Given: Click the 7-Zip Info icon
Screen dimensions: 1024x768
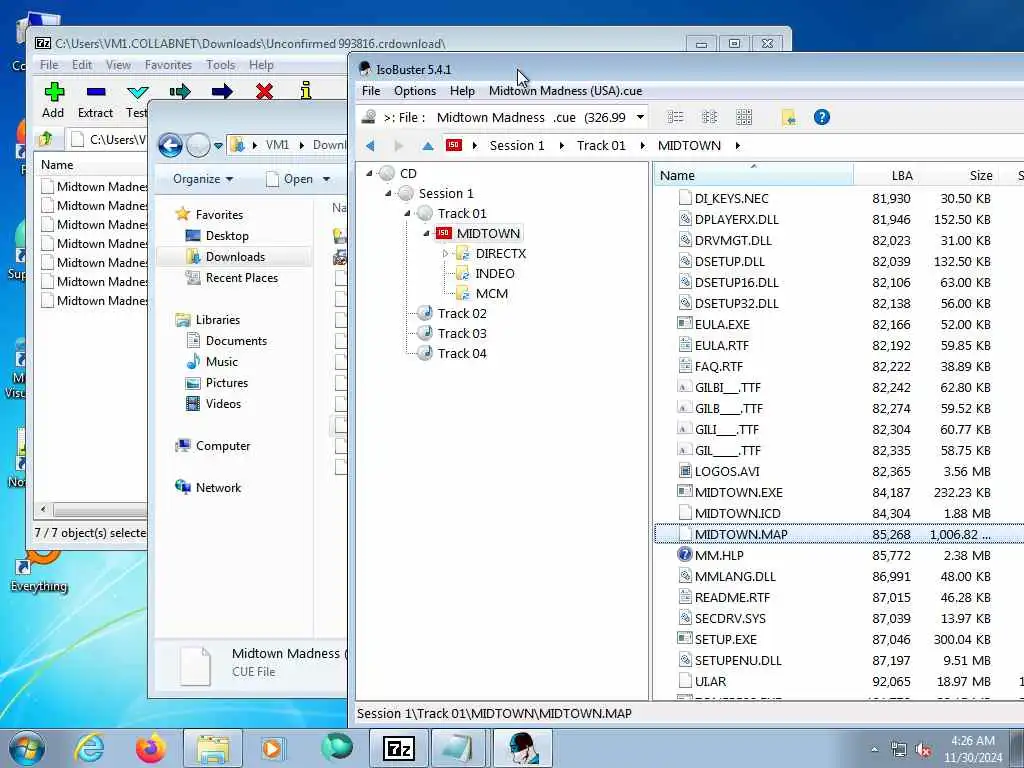Looking at the screenshot, I should coord(306,91).
